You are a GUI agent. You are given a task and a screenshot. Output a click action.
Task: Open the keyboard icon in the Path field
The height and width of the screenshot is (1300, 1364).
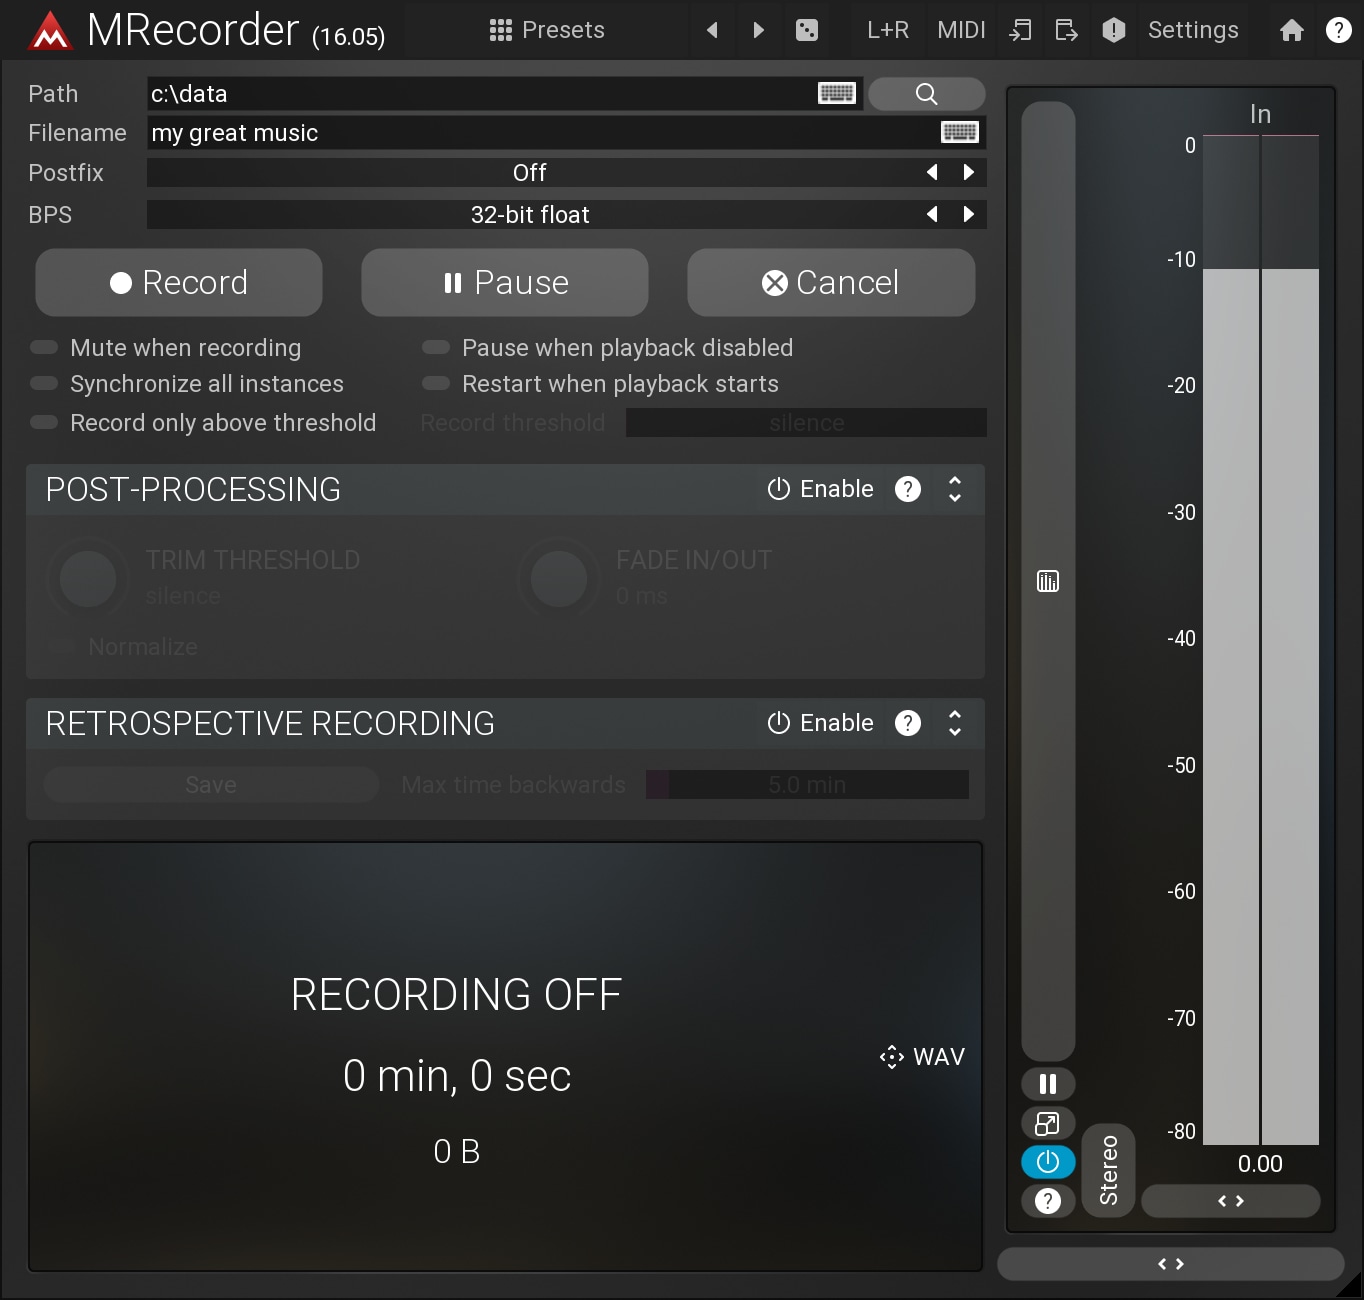[837, 93]
